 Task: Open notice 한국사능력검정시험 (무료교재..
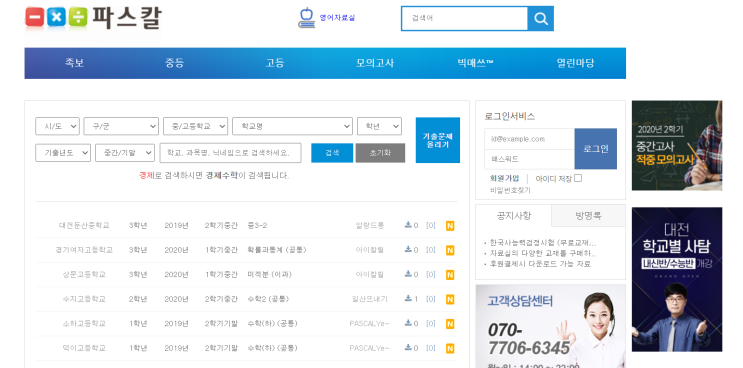click(x=542, y=242)
